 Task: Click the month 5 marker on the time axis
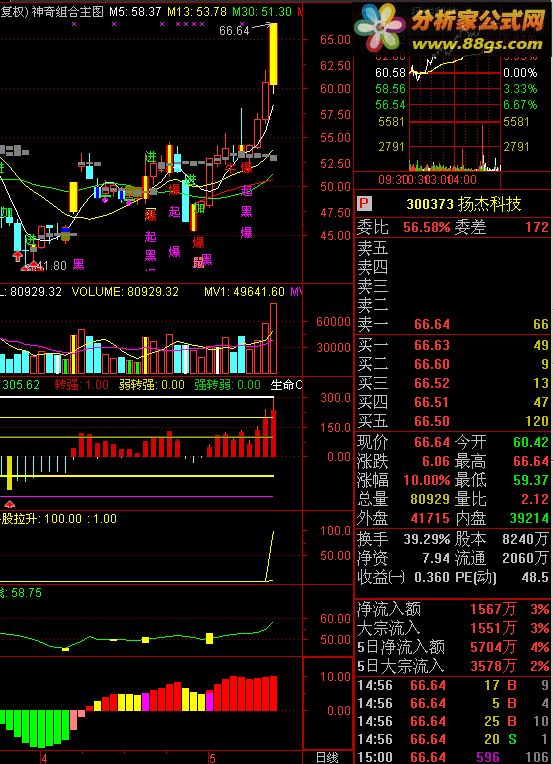click(212, 758)
